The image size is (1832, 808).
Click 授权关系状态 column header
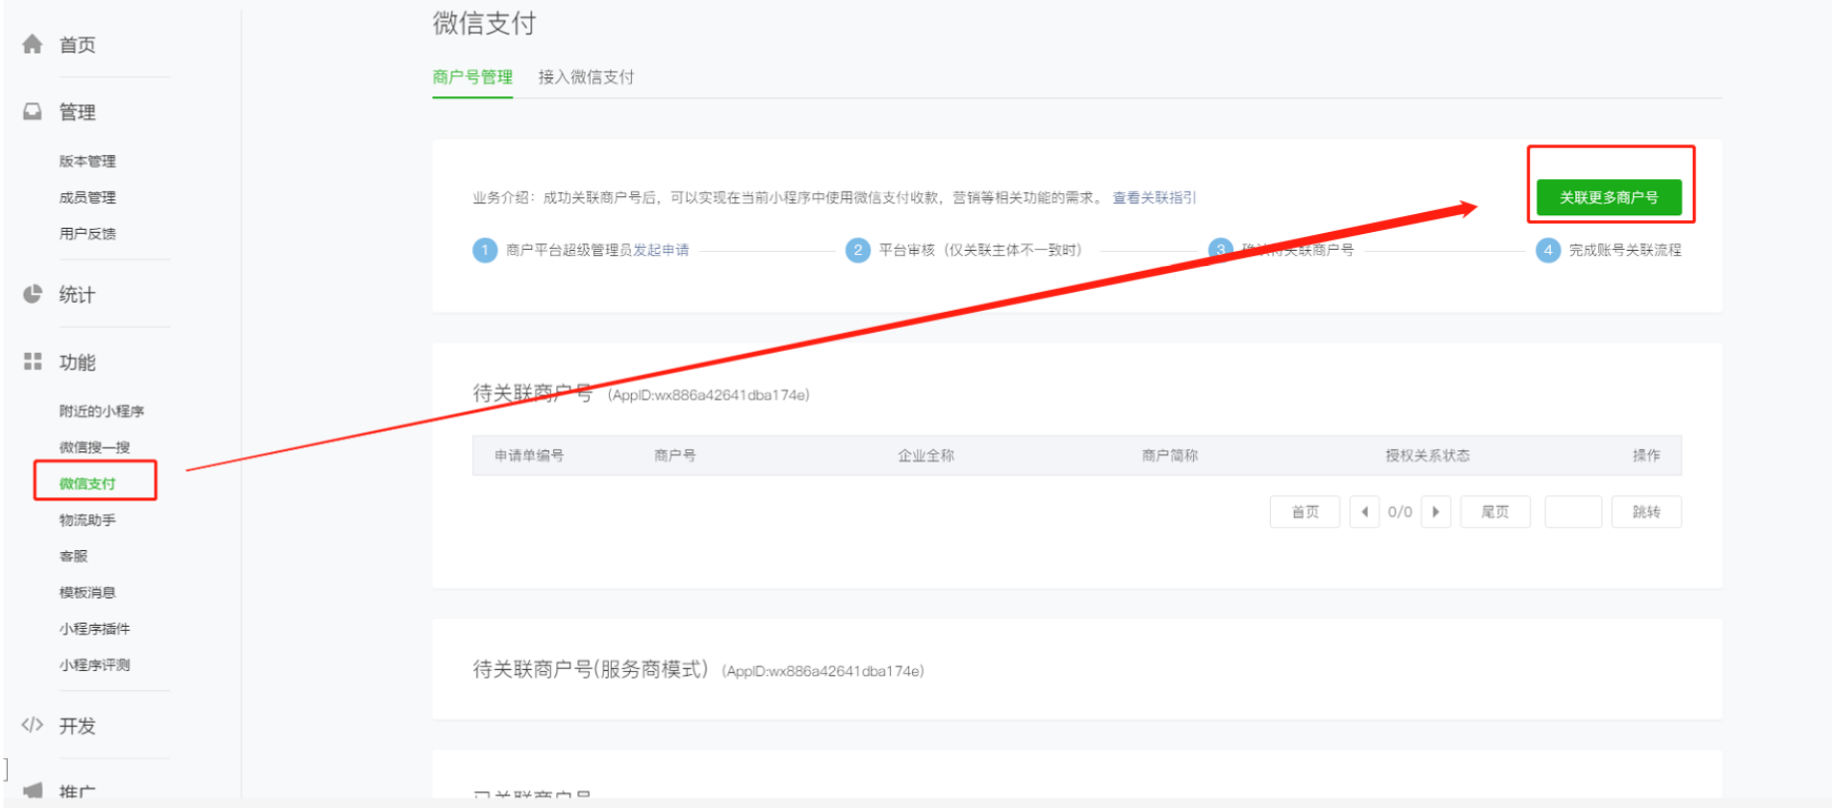coord(1427,455)
